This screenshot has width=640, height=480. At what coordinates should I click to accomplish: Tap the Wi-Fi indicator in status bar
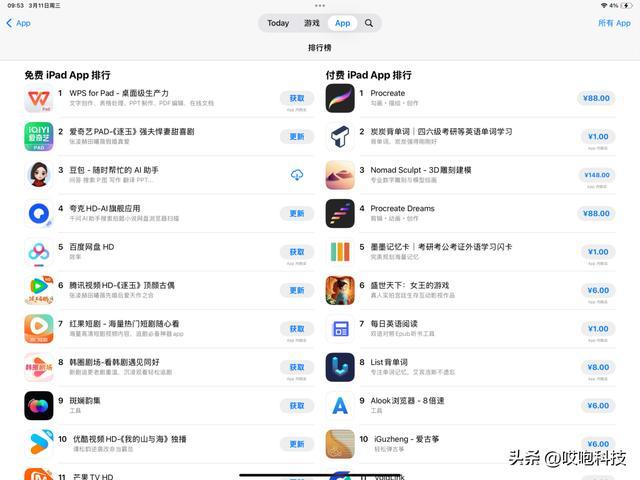[604, 5]
